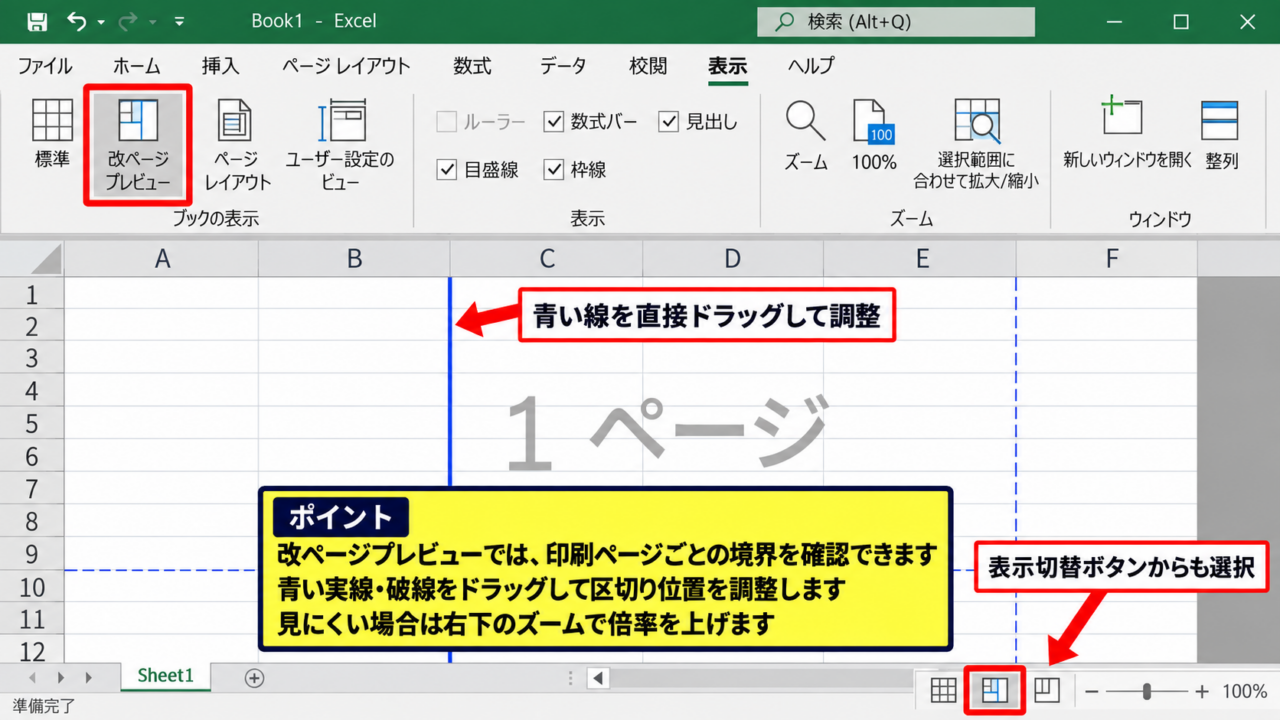Open the ズーム dialog
Screen dimensions: 1280x720
click(x=805, y=135)
